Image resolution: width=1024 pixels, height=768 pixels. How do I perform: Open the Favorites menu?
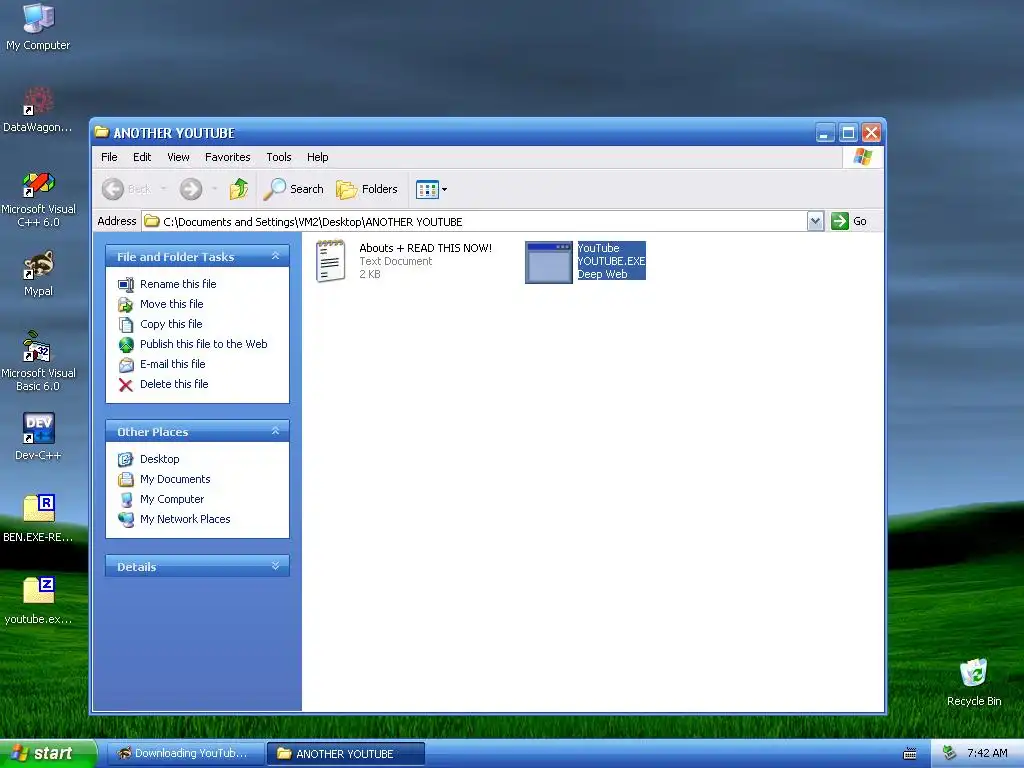click(x=227, y=157)
